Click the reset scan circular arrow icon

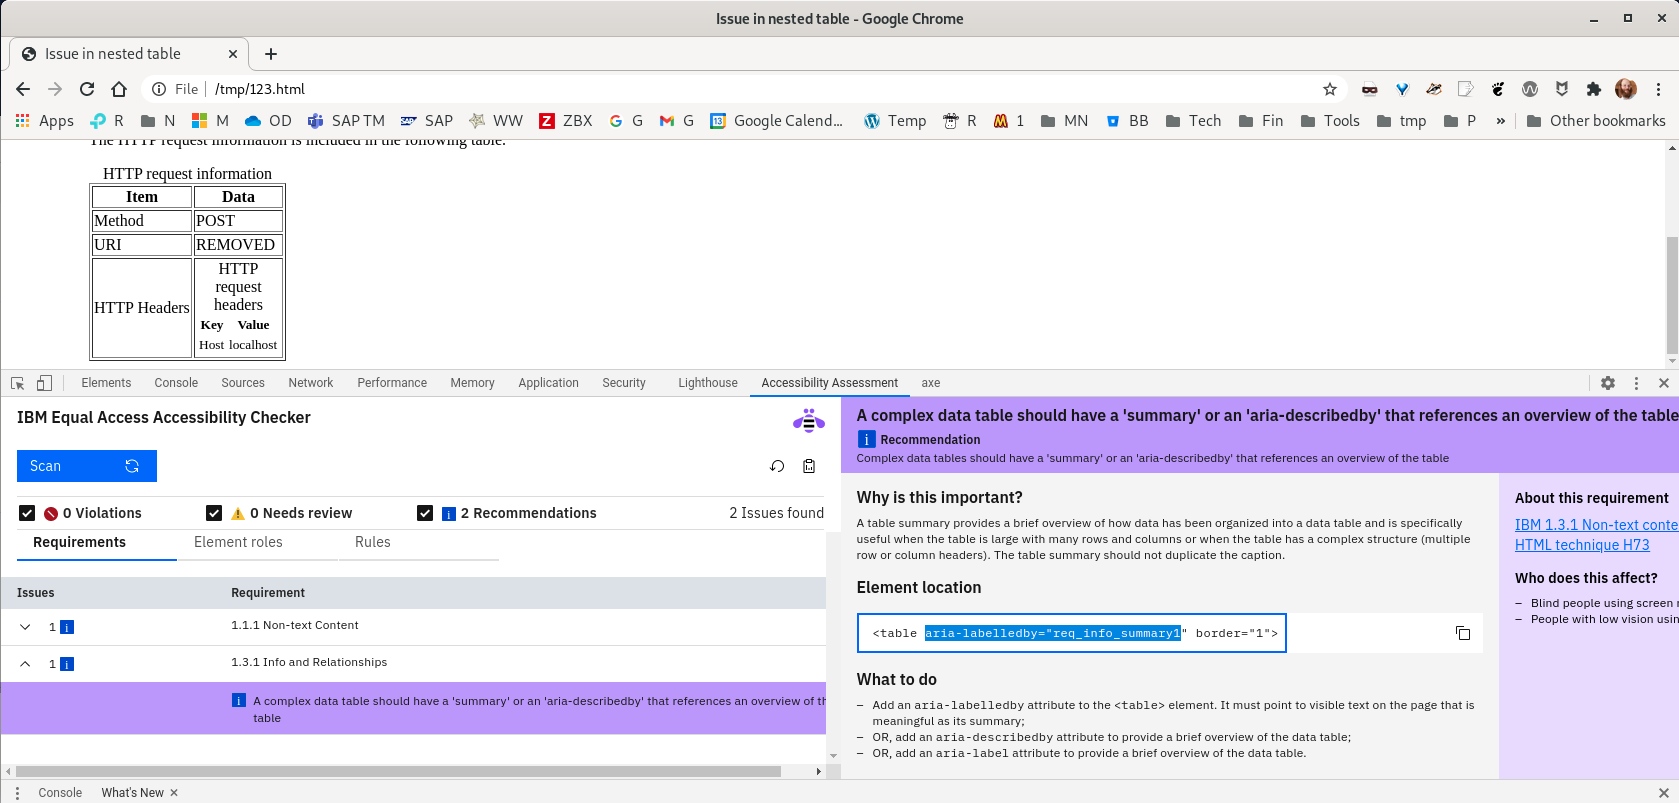pyautogui.click(x=777, y=466)
